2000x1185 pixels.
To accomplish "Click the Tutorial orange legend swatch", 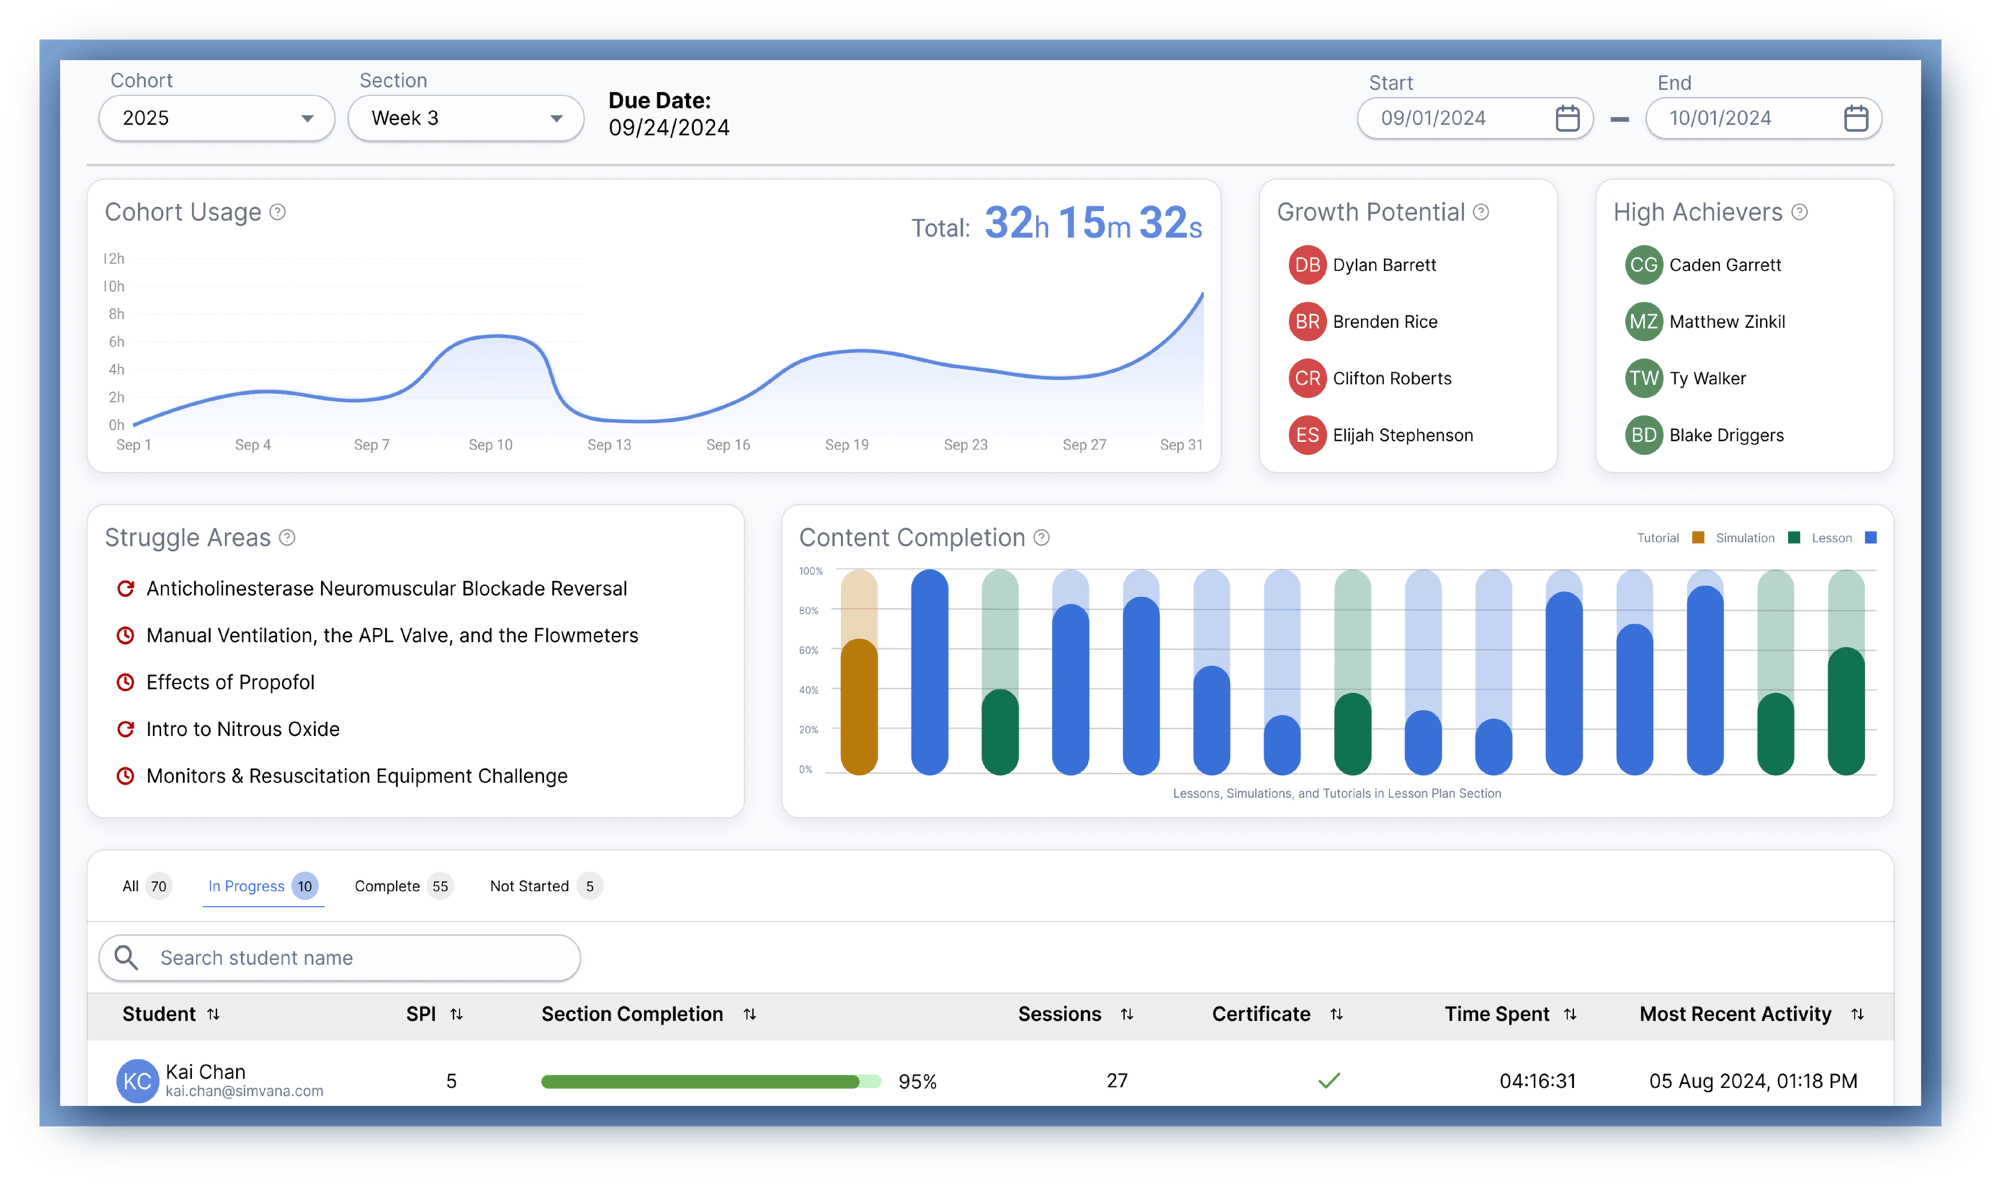I will point(1698,538).
